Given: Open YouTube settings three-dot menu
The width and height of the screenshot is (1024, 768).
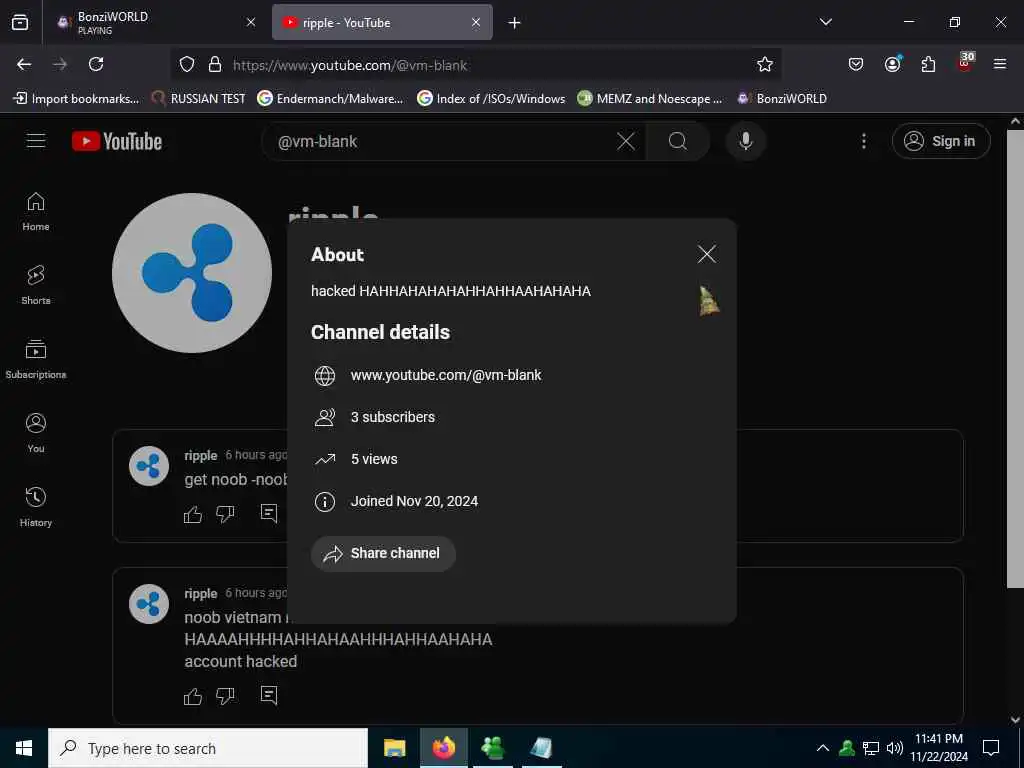Looking at the screenshot, I should [x=864, y=141].
